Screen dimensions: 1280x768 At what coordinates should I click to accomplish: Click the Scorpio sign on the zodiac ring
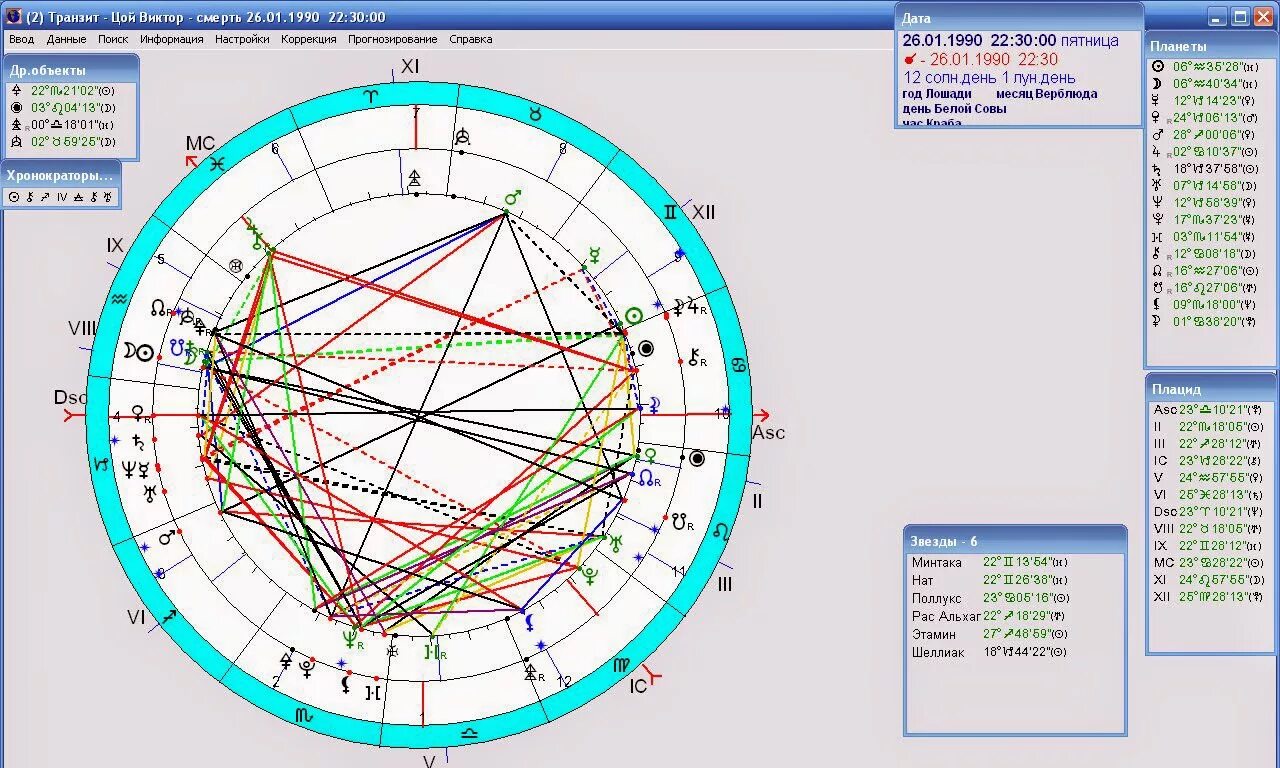point(302,714)
